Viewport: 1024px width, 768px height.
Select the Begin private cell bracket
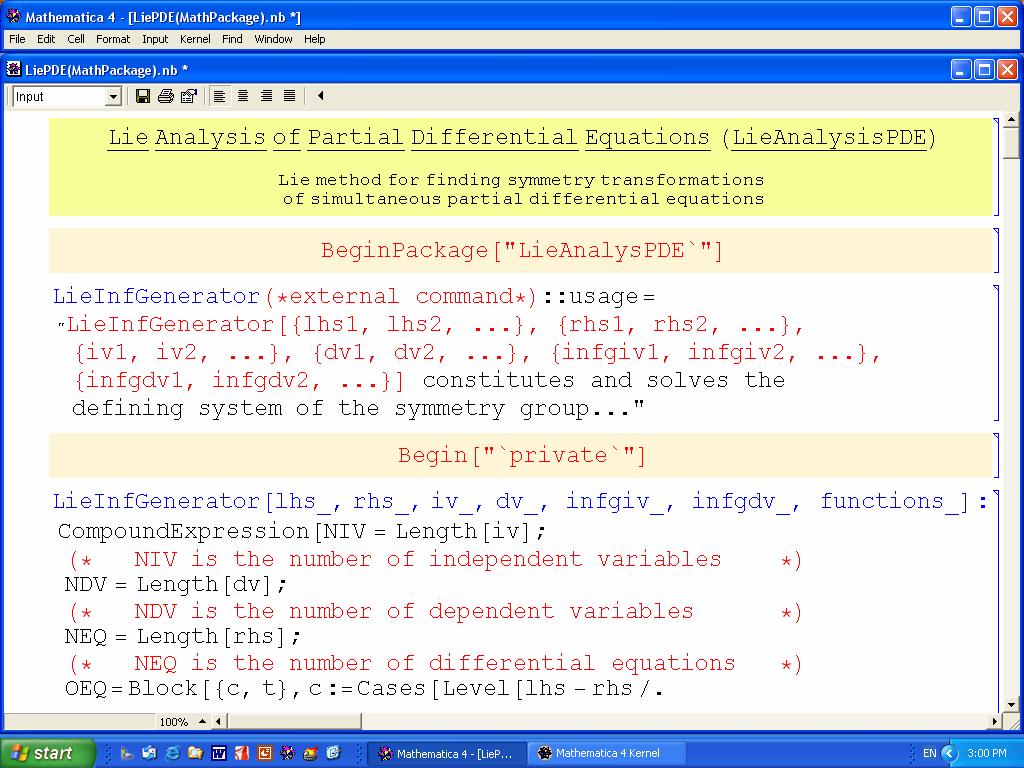click(x=996, y=455)
